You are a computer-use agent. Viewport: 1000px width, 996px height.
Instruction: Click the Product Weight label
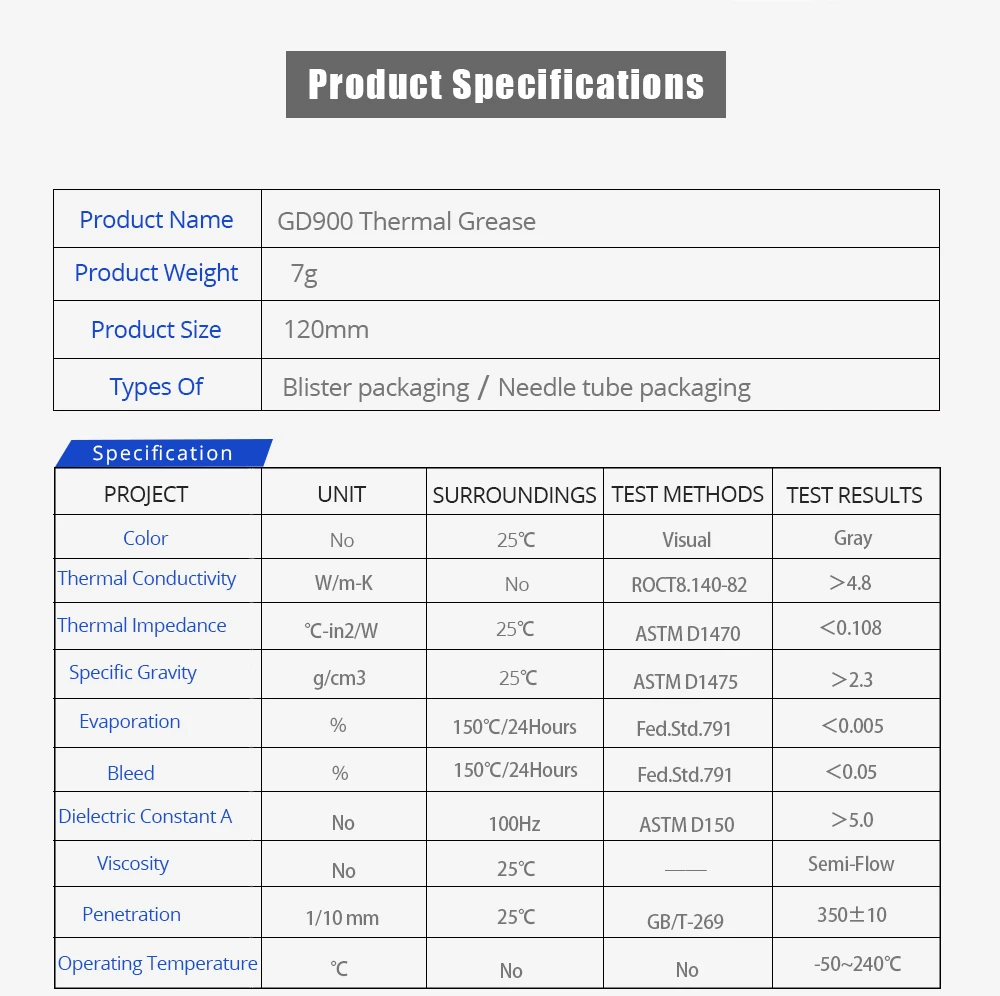156,273
